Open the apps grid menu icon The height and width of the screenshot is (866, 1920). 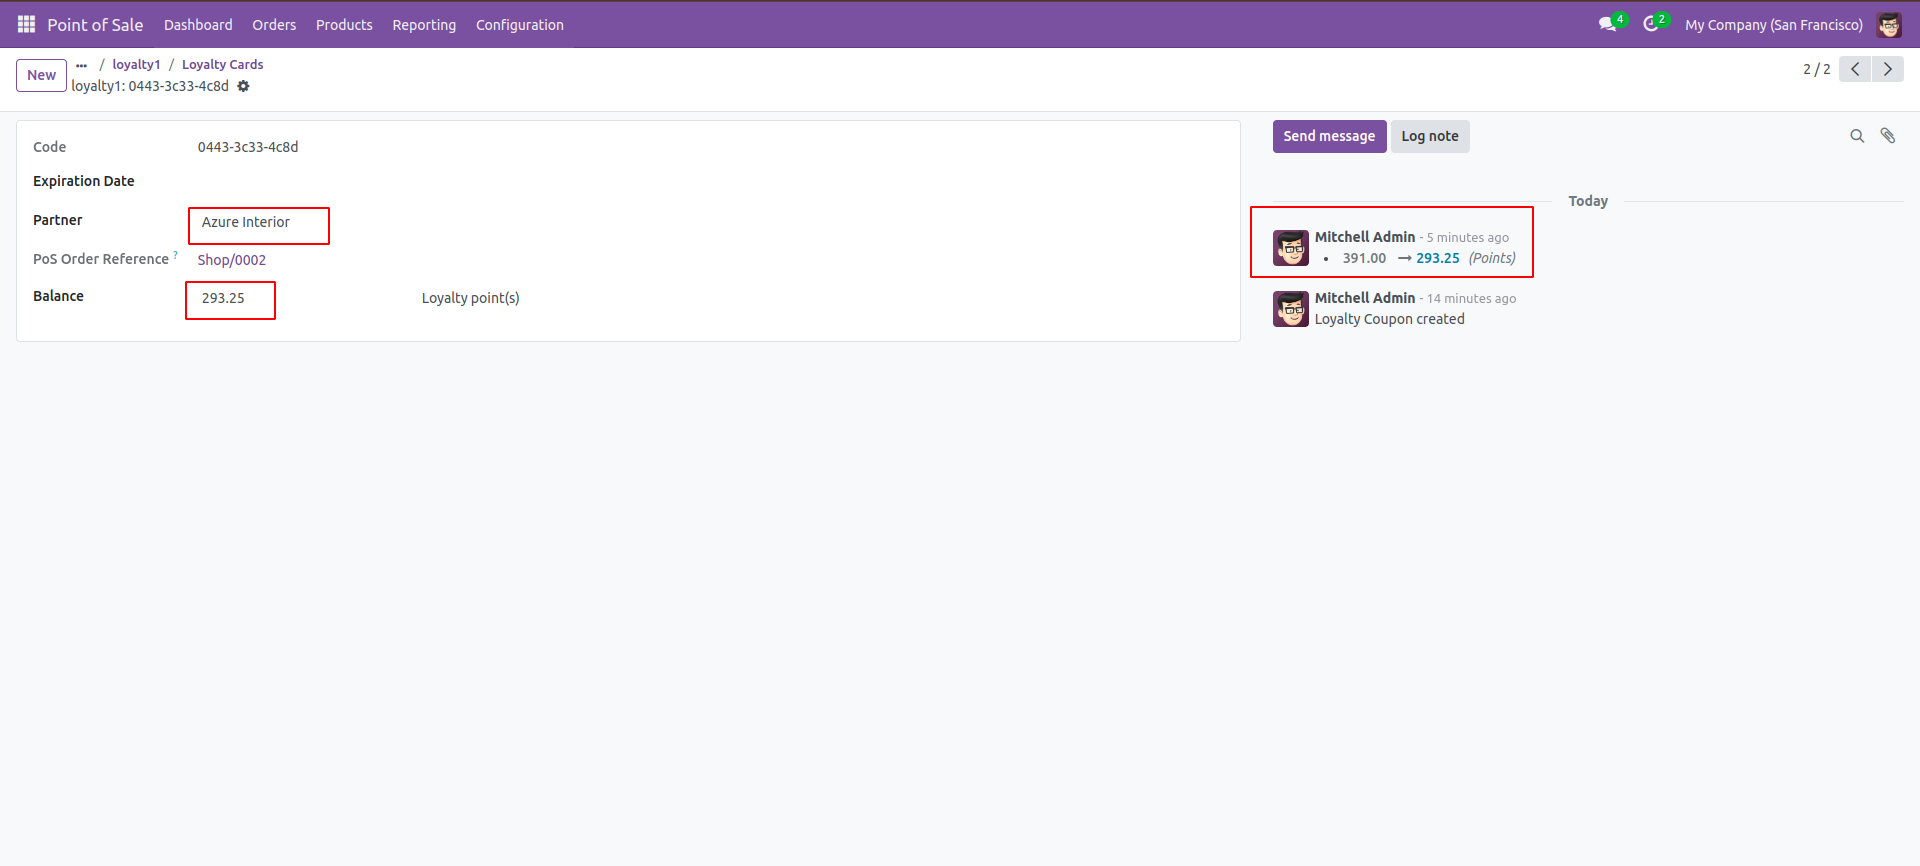click(x=26, y=24)
